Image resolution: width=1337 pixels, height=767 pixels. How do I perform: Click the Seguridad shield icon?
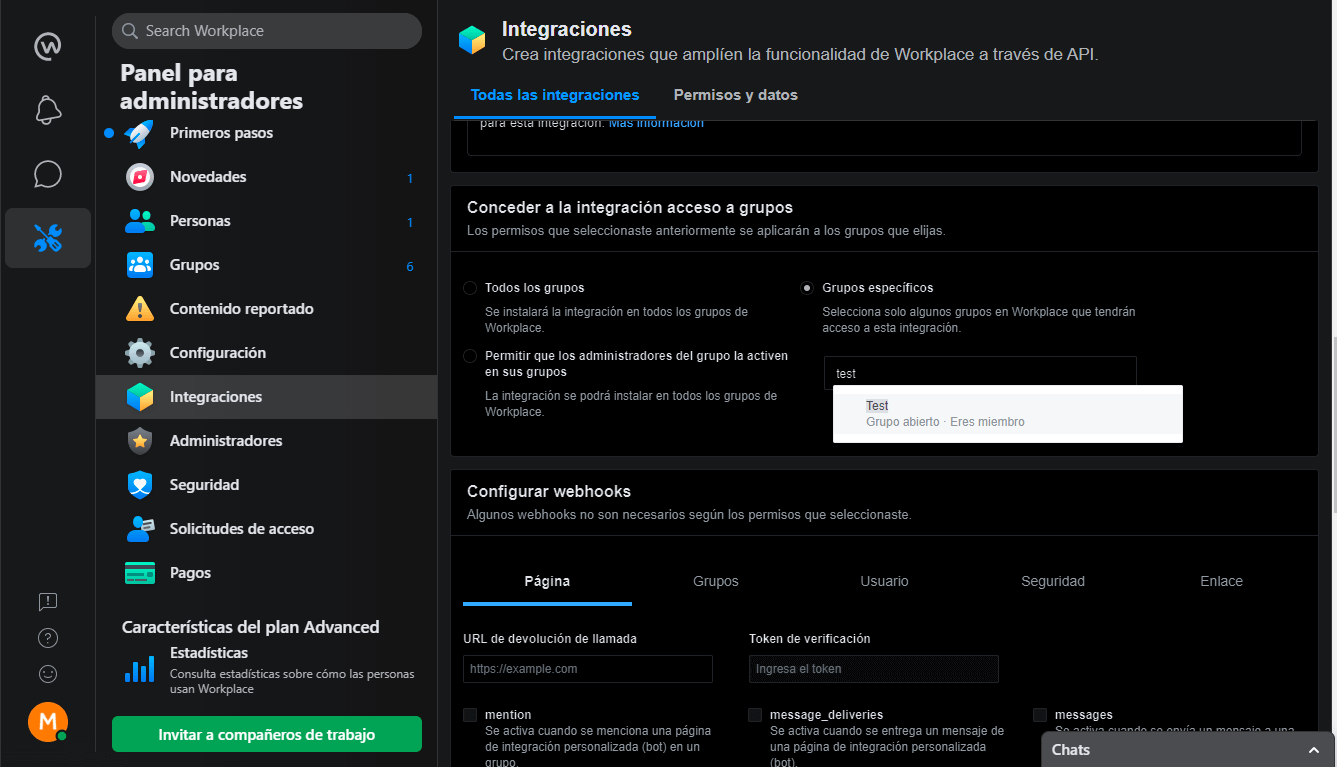click(140, 485)
